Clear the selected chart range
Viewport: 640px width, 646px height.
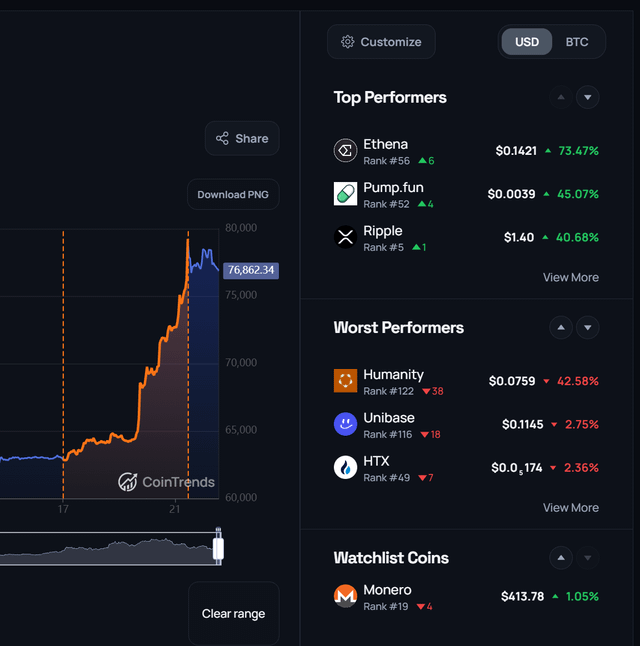click(234, 613)
